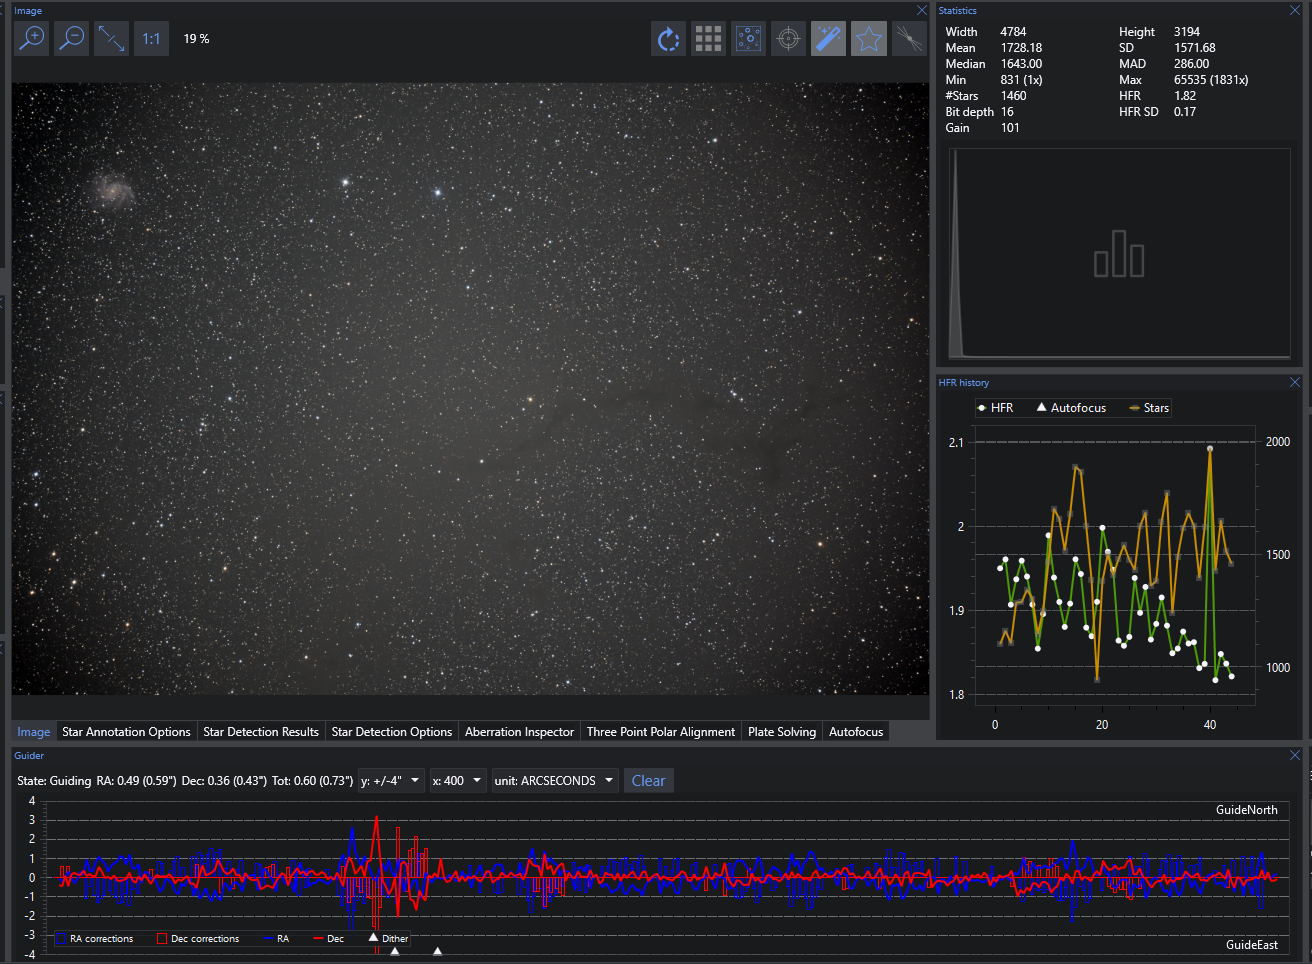Viewport: 1312px width, 964px height.
Task: Click the zoom out magnifier icon
Action: (71, 39)
